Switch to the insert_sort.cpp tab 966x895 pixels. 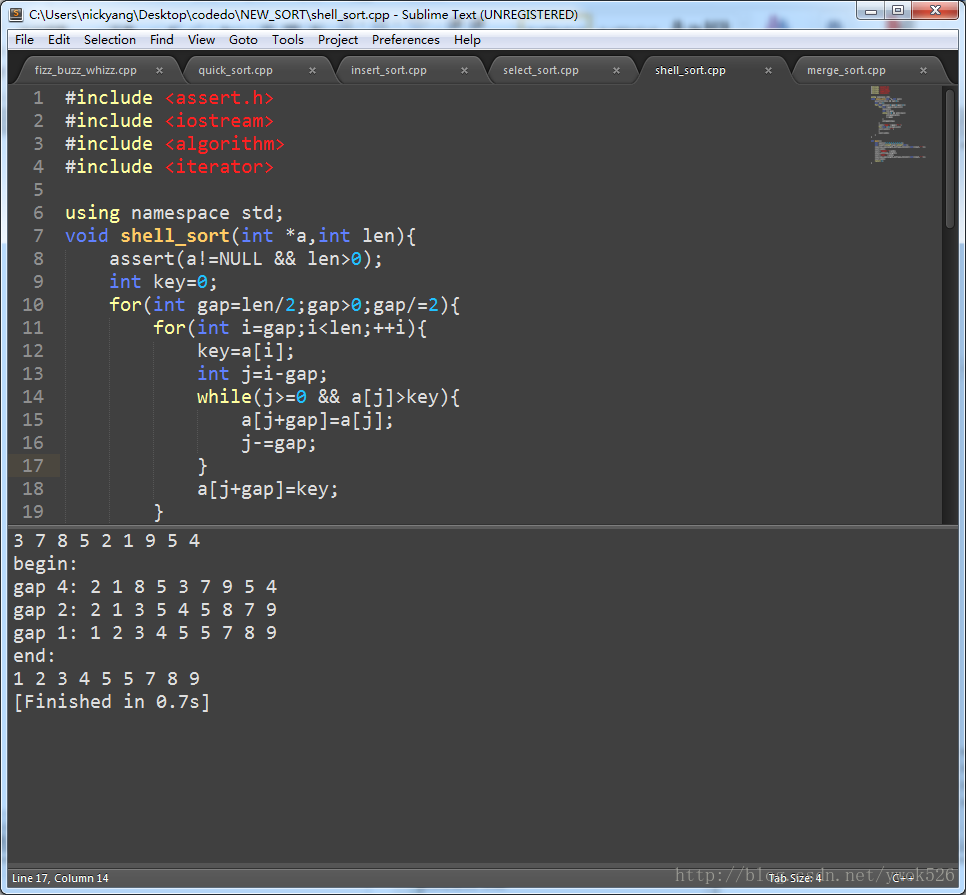[x=389, y=70]
